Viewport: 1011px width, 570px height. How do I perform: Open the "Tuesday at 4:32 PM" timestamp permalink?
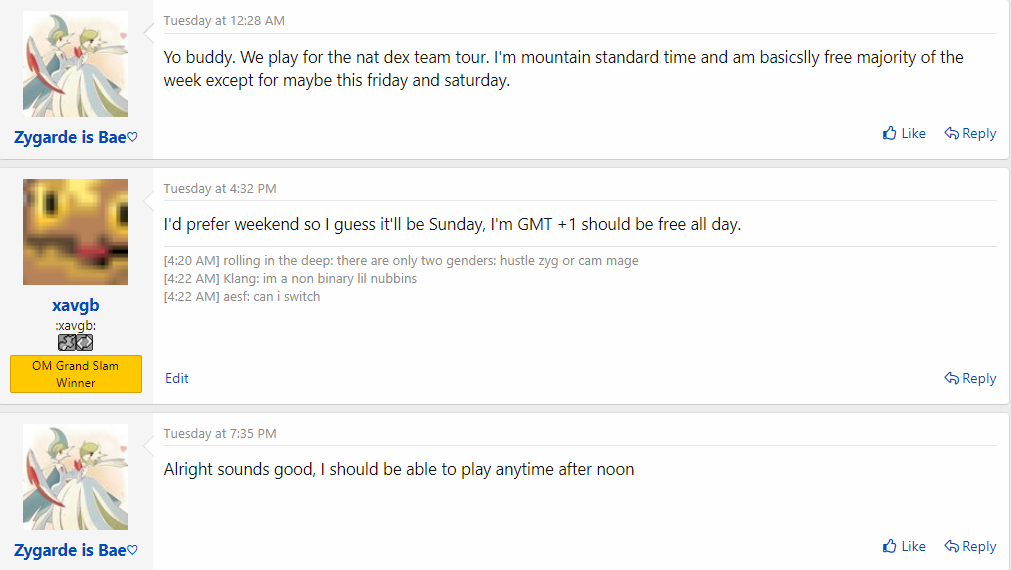[x=220, y=189]
